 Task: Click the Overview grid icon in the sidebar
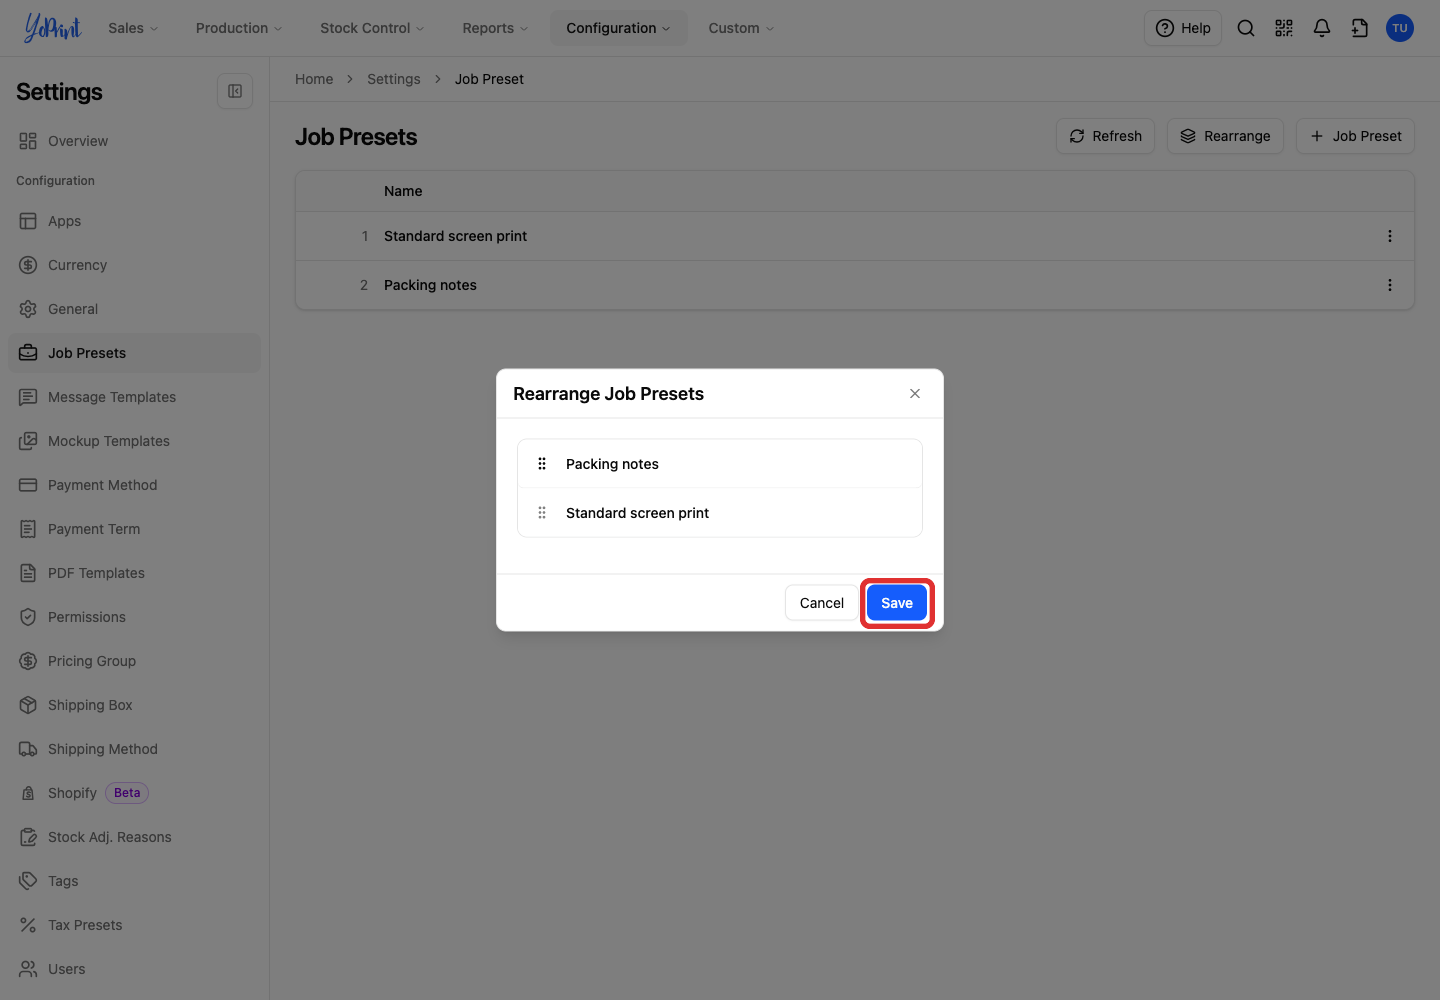pyautogui.click(x=28, y=141)
